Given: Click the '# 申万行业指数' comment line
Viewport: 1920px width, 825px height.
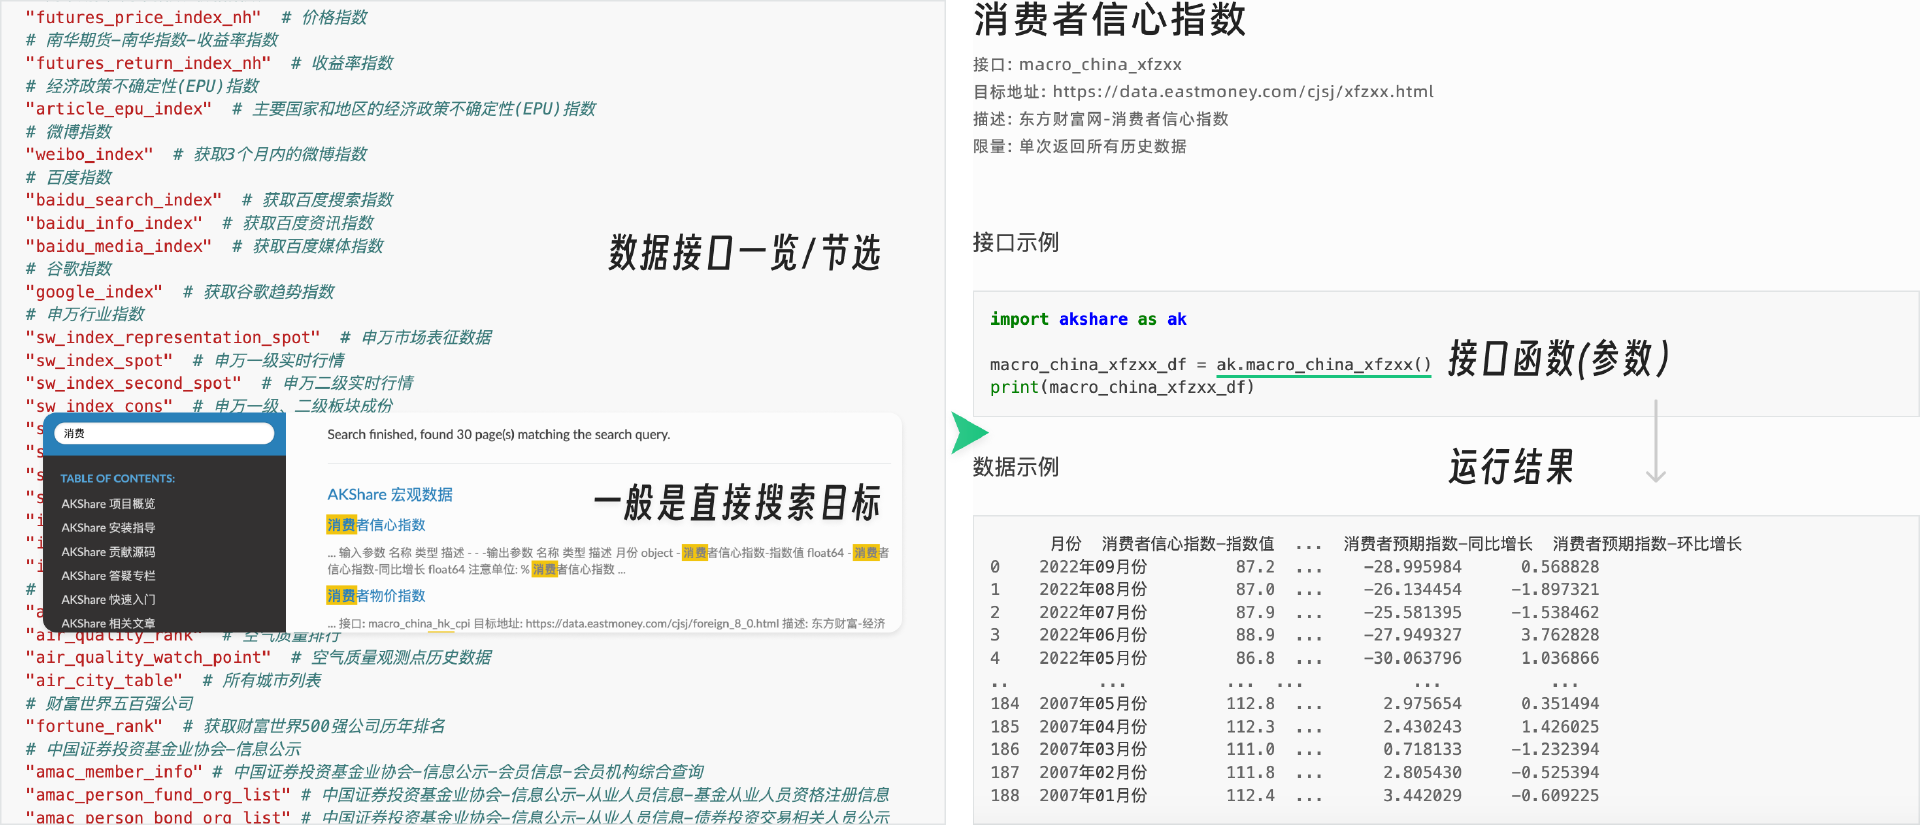Looking at the screenshot, I should click(x=85, y=315).
